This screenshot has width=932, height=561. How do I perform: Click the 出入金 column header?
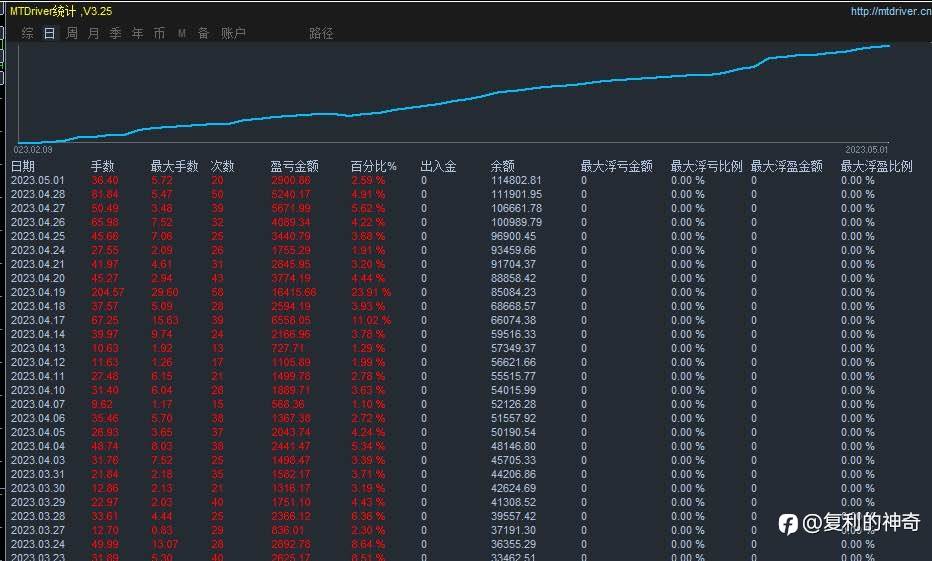(439, 166)
